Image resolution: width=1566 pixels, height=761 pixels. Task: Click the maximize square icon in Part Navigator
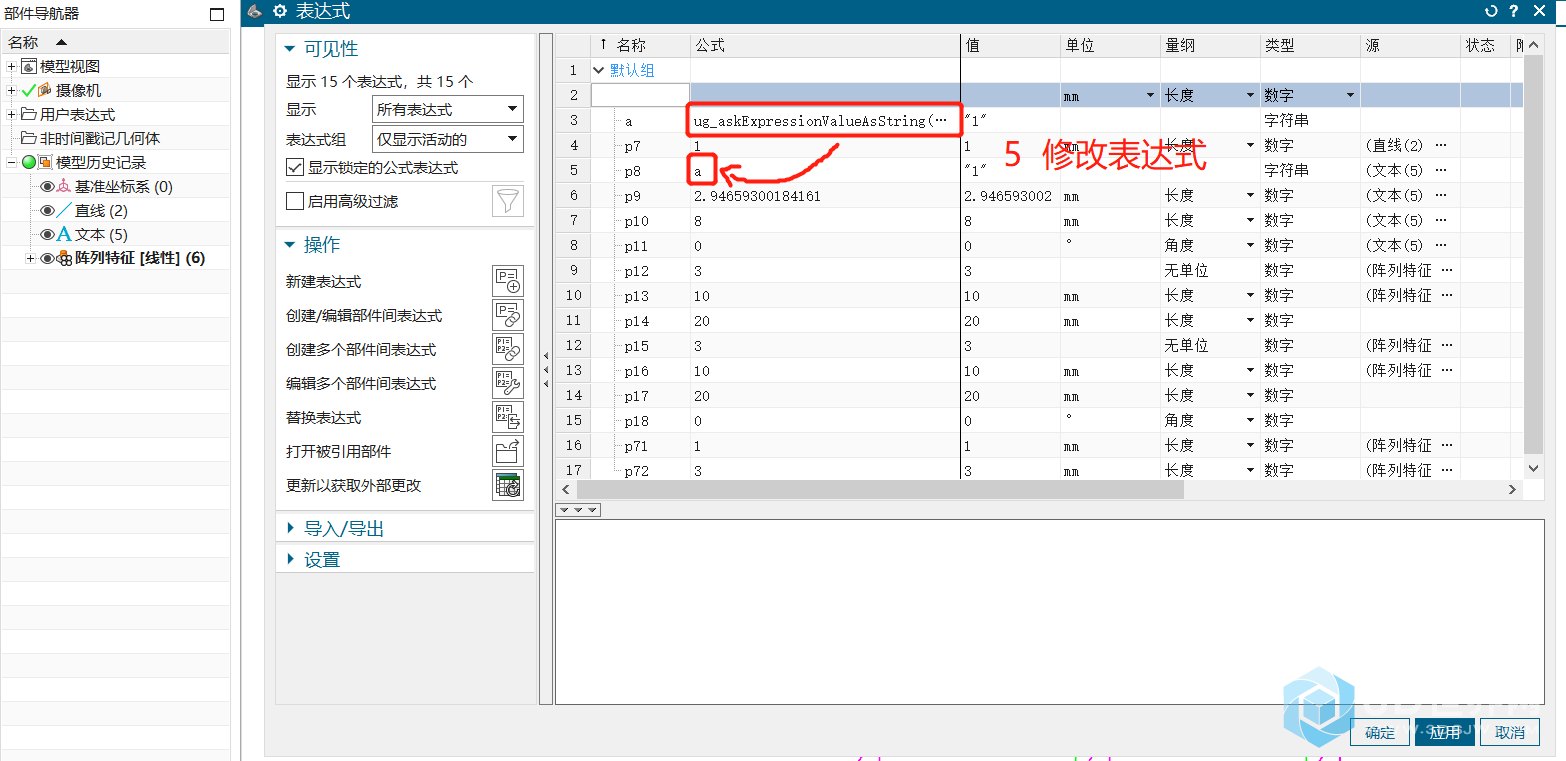point(217,14)
